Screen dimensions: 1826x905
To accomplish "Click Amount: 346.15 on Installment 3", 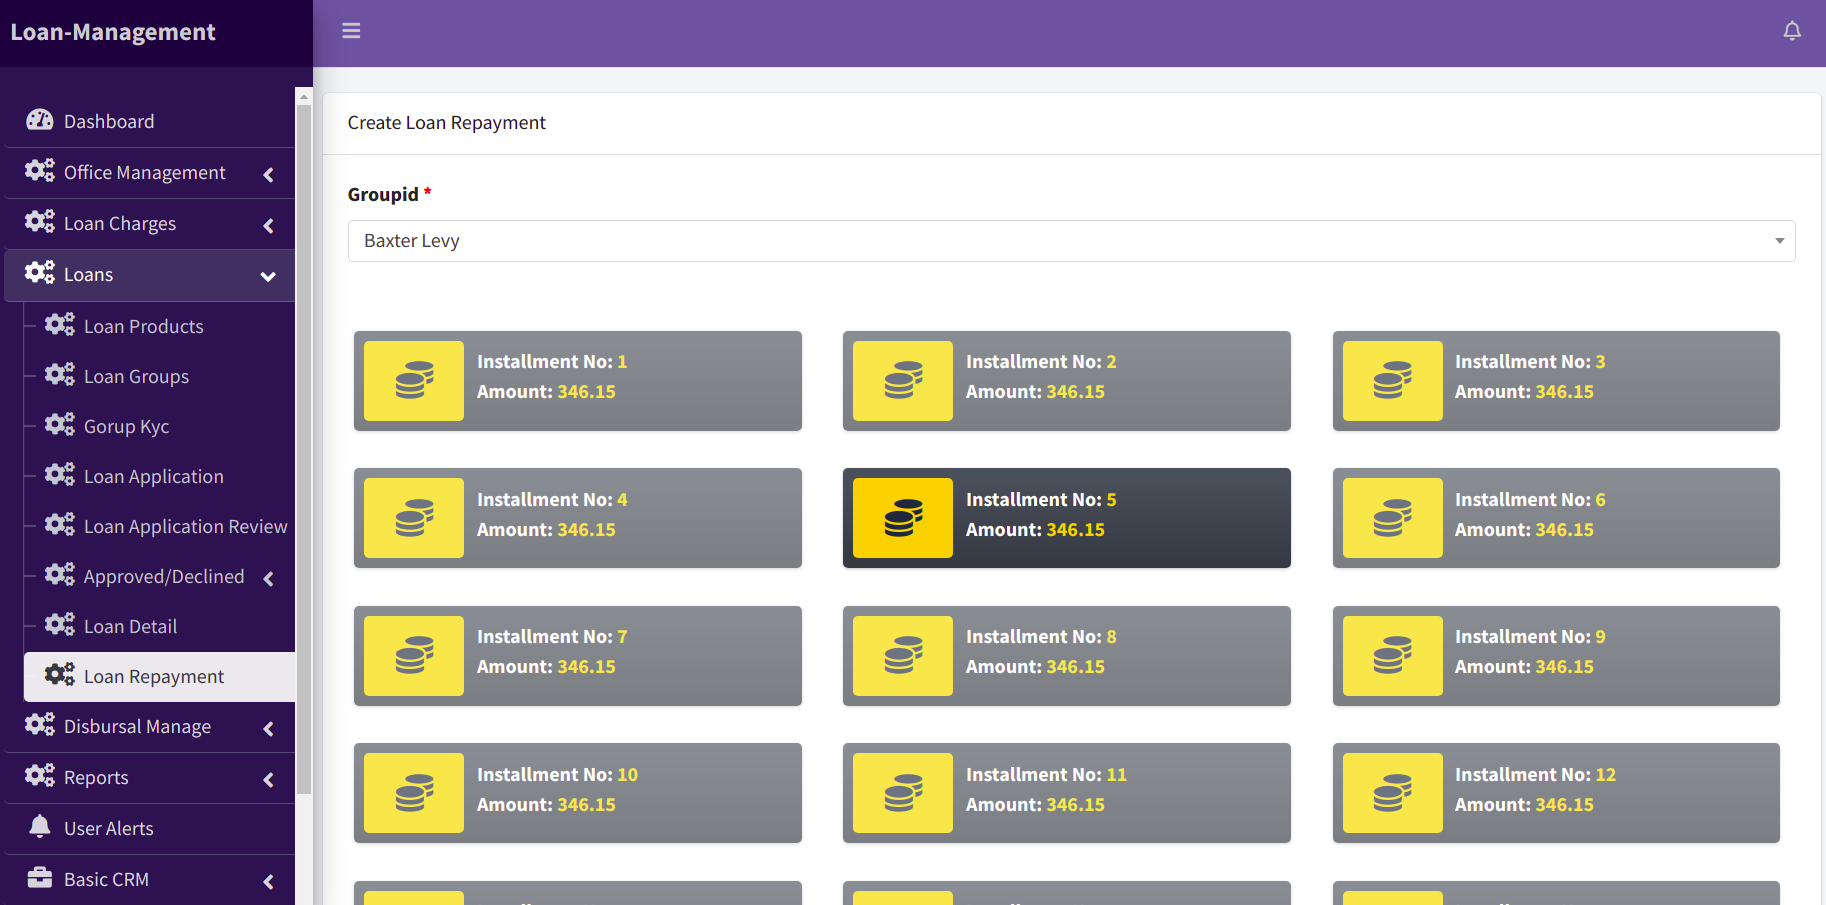I will tap(1524, 392).
